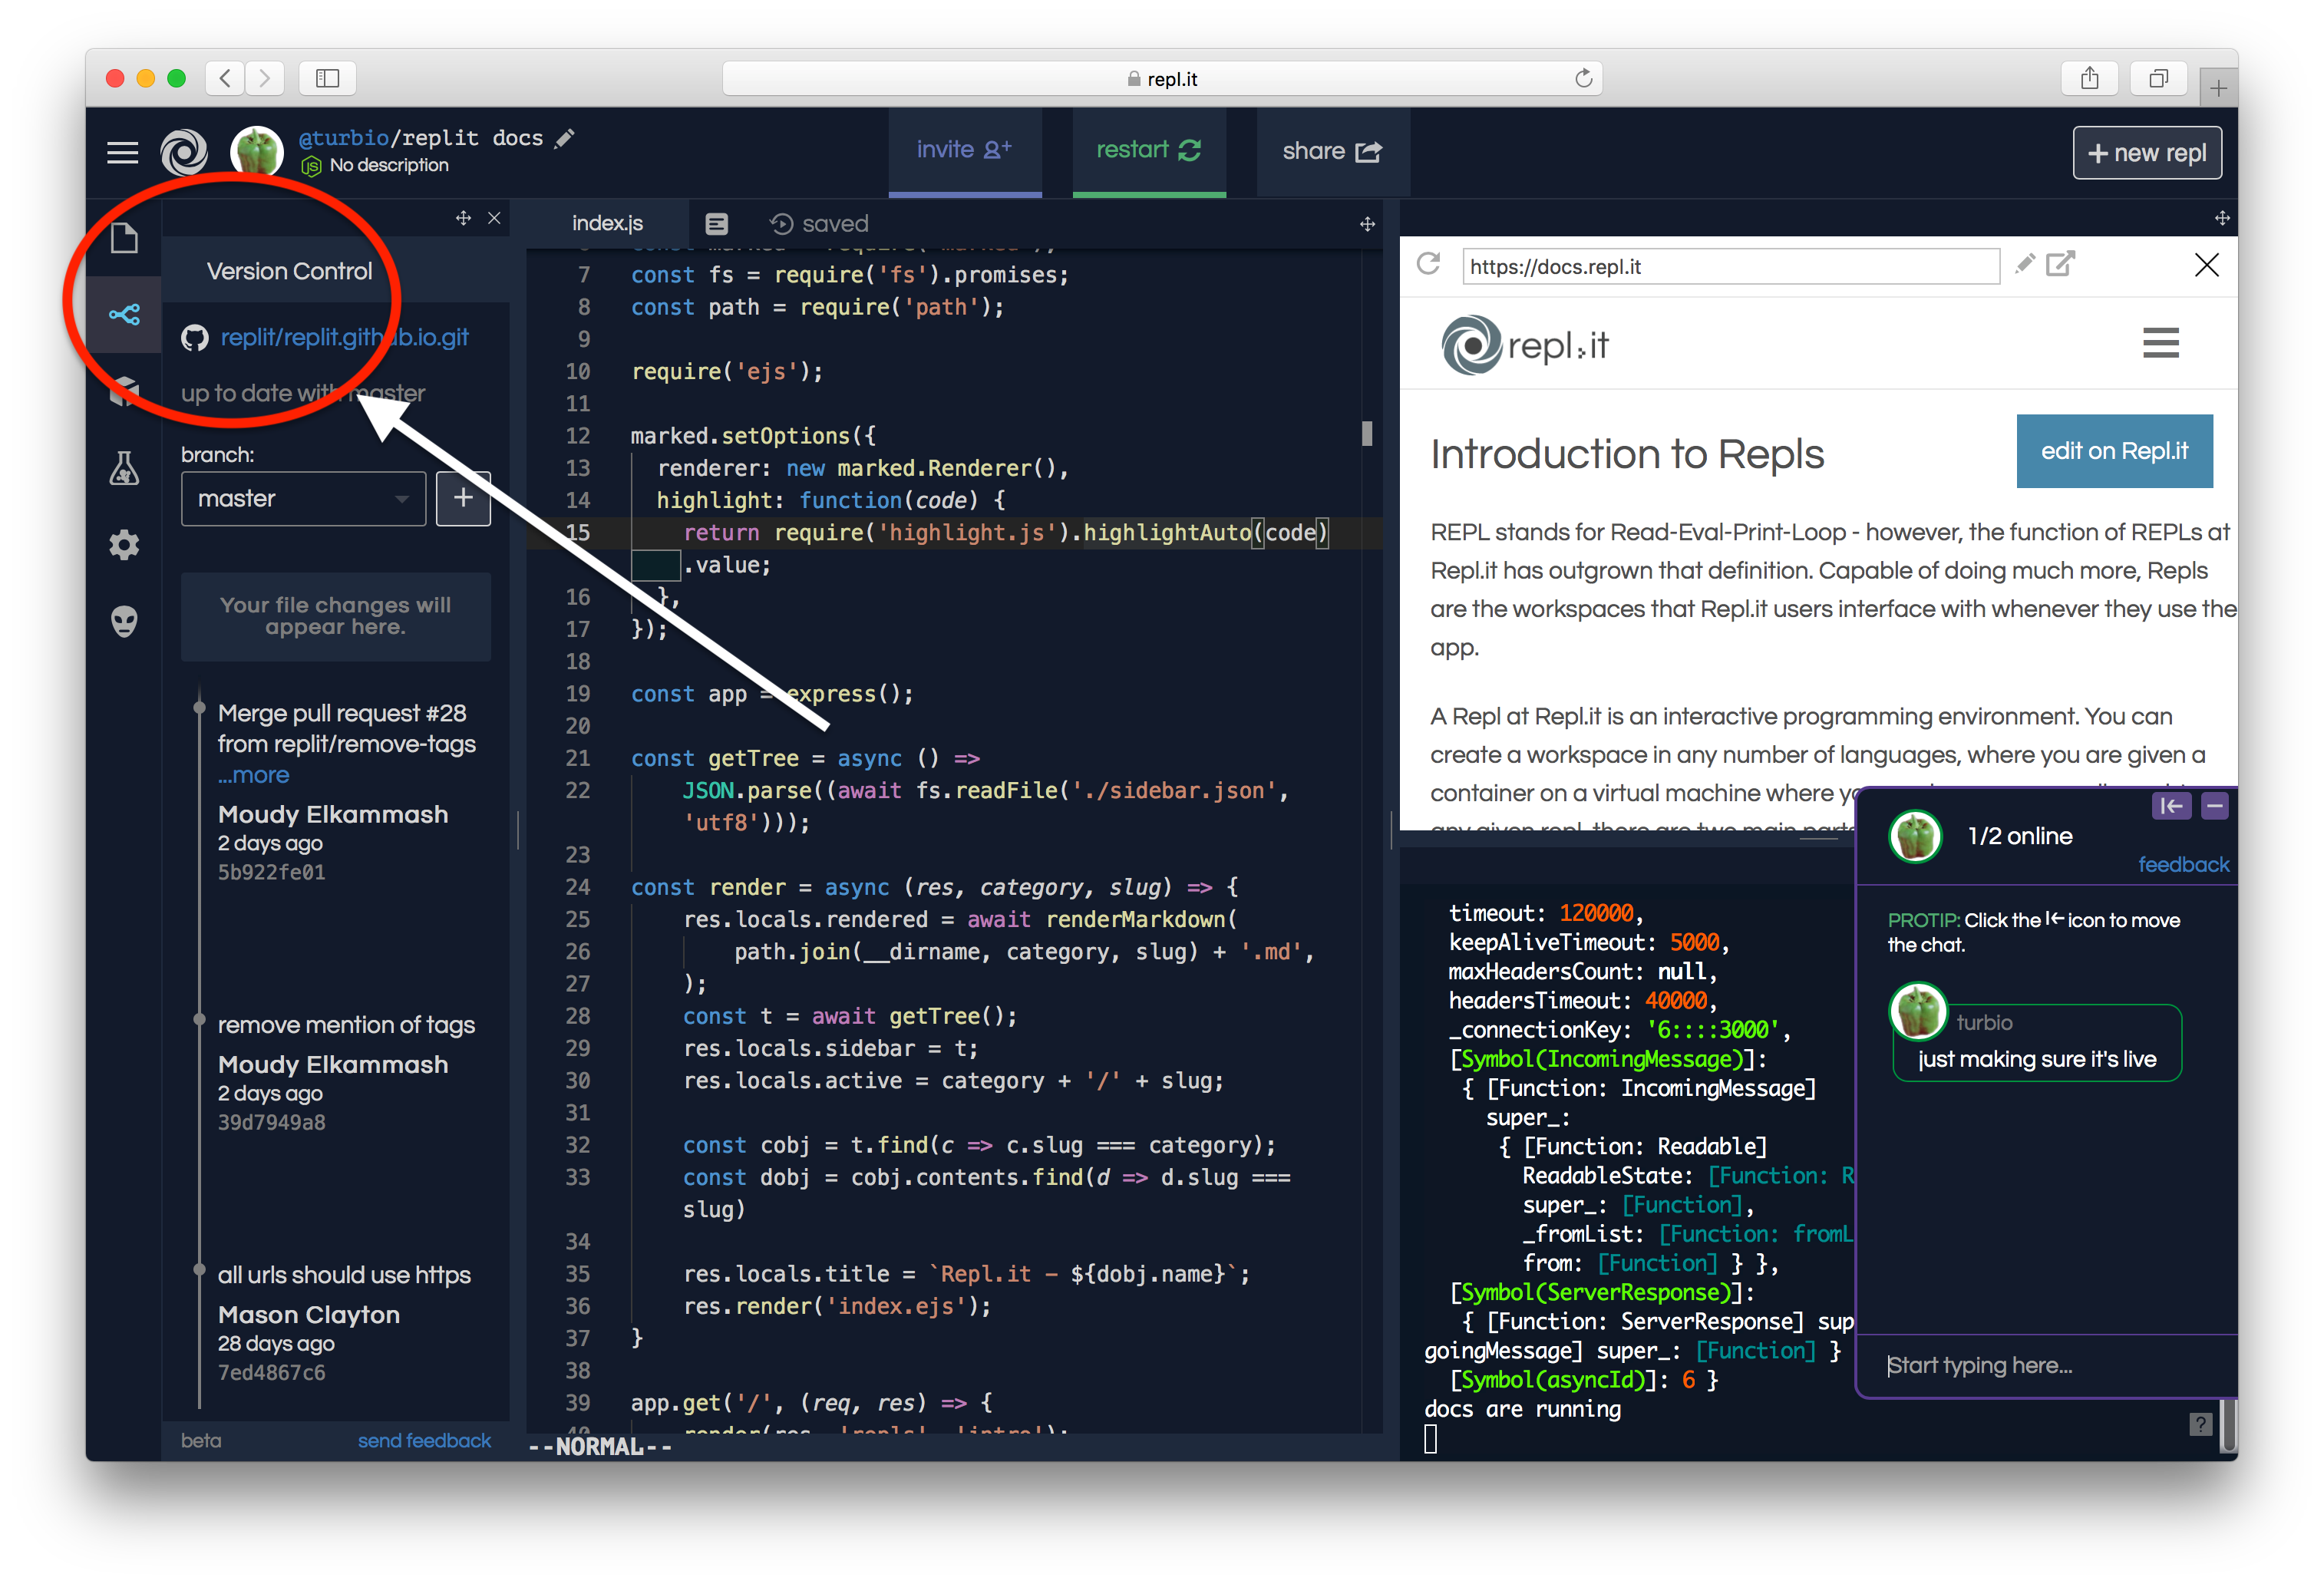This screenshot has height=1584, width=2324.
Task: Open Version Control sidebar icon
Action: click(x=124, y=315)
